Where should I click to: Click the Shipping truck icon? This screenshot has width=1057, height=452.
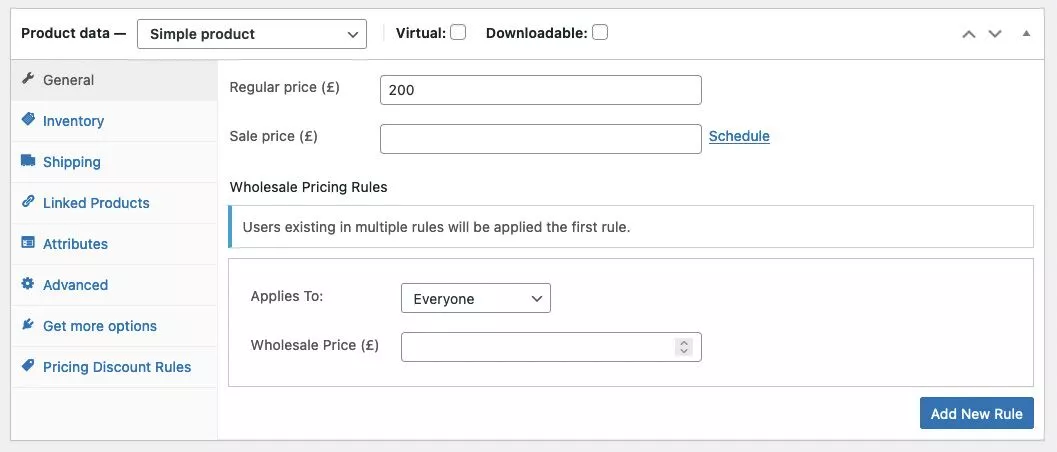(28, 162)
